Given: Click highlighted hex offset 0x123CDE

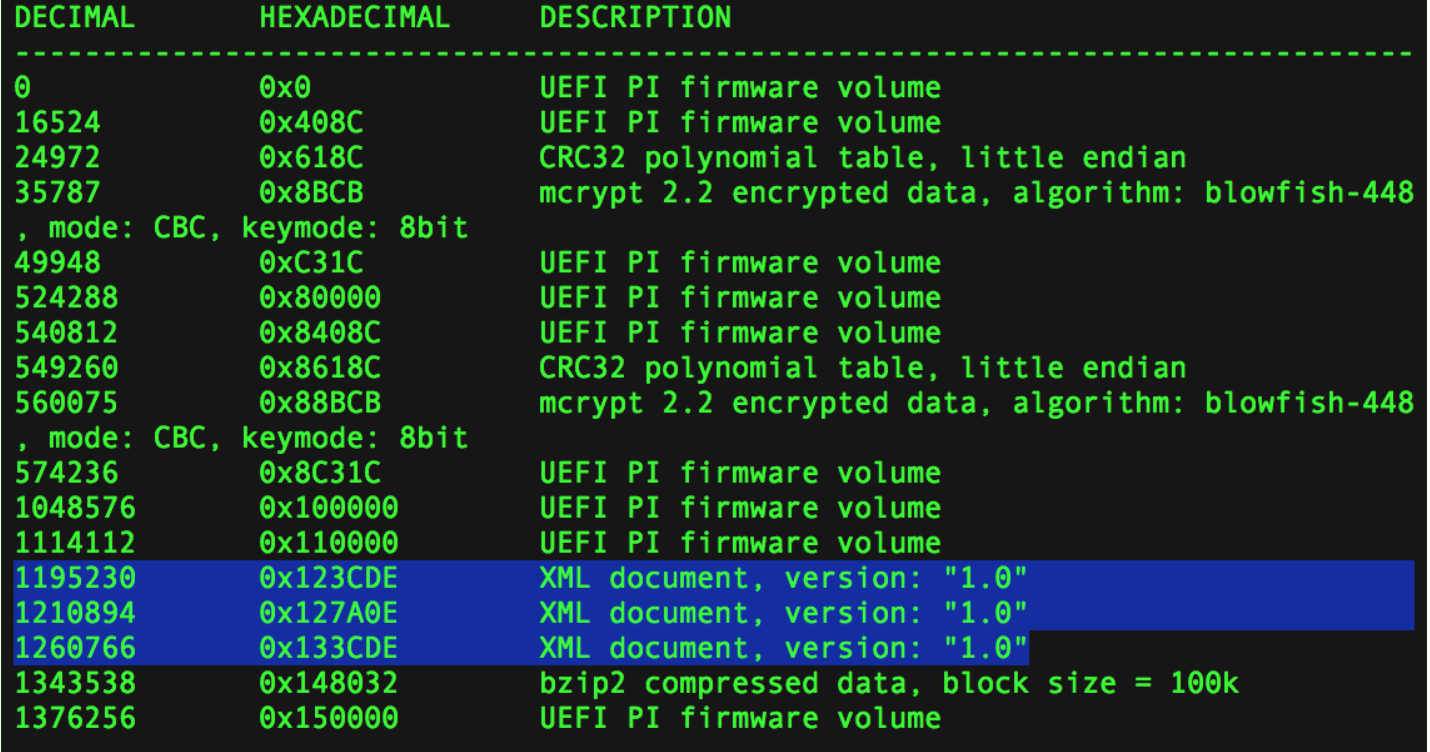Looking at the screenshot, I should coord(328,578).
